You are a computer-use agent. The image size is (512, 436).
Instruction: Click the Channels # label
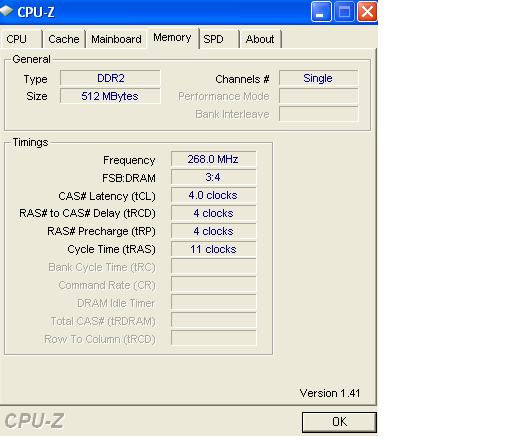coord(242,79)
